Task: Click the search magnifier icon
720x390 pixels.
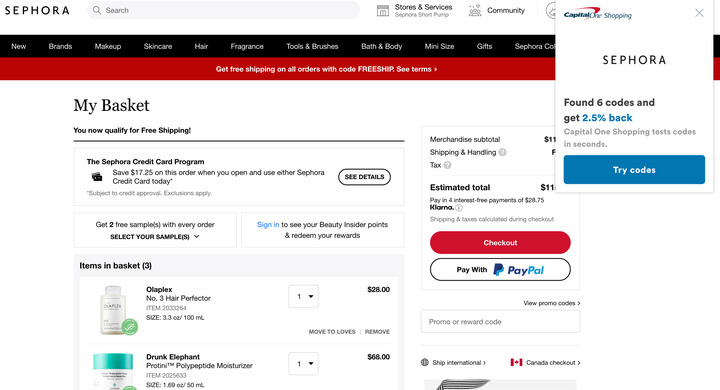Action: pos(96,10)
